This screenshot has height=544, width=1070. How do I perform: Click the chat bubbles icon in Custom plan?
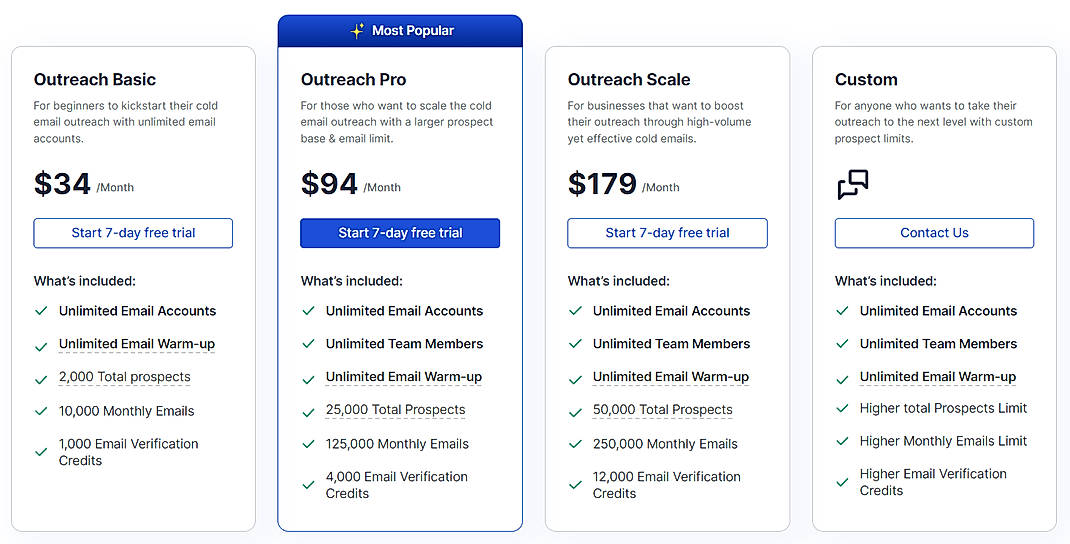(852, 185)
